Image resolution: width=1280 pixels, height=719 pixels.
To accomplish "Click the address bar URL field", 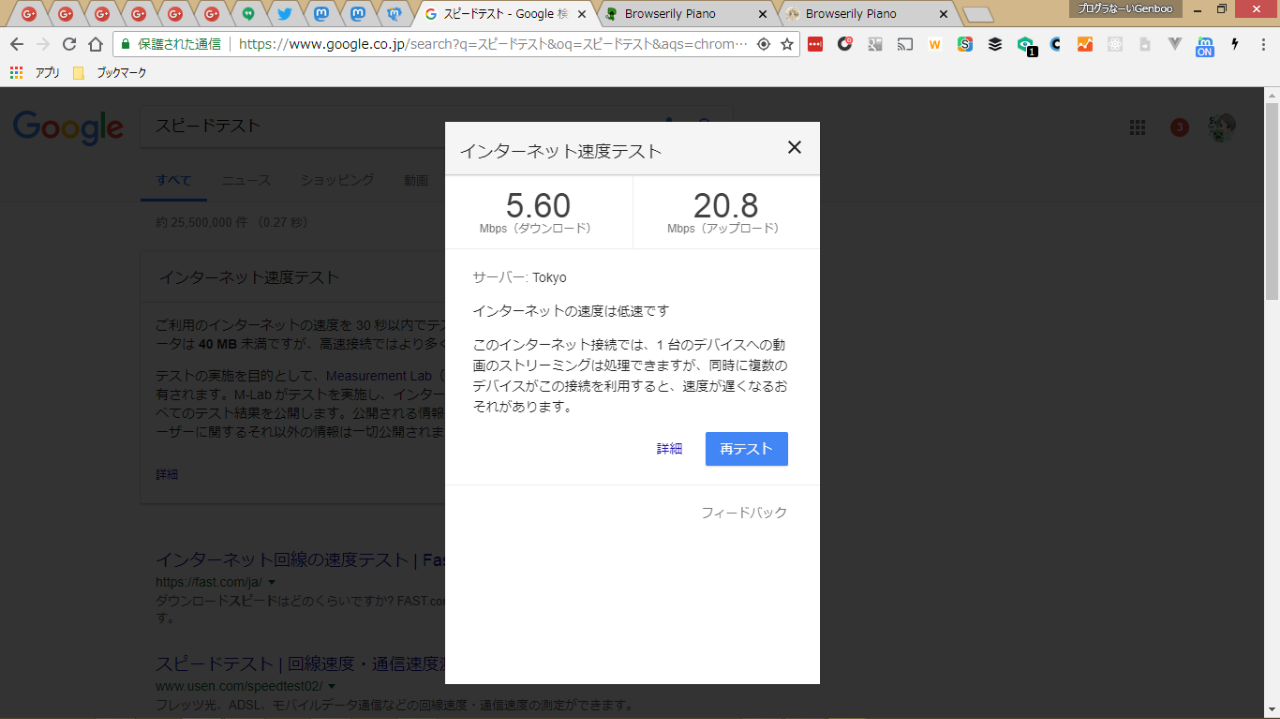I will [x=490, y=44].
